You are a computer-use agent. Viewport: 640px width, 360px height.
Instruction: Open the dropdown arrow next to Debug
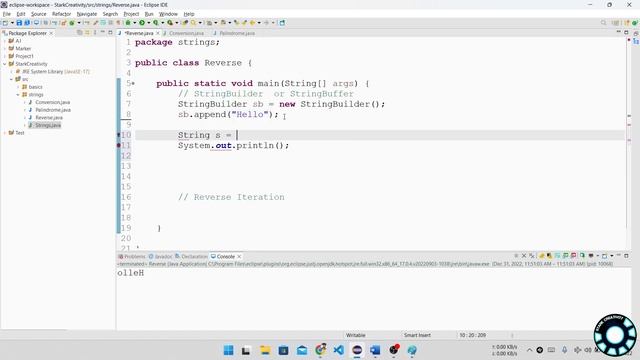coord(135,23)
